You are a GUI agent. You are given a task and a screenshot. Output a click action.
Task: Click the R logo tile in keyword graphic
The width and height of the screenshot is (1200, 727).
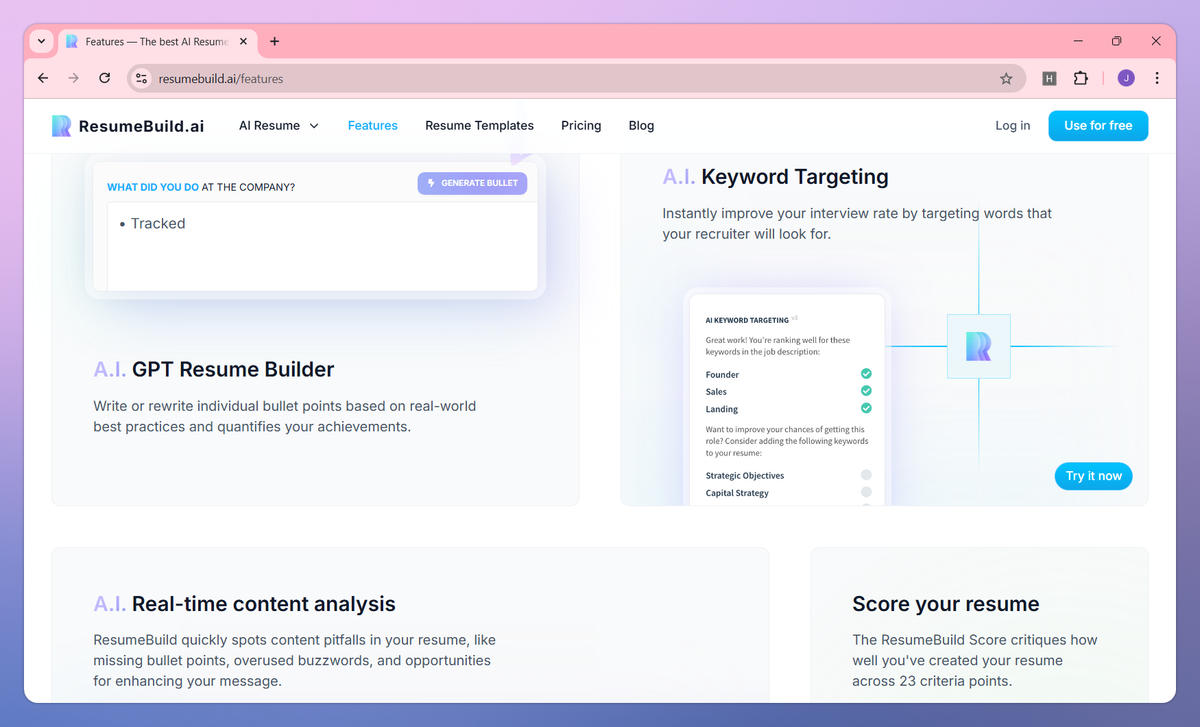pyautogui.click(x=978, y=346)
